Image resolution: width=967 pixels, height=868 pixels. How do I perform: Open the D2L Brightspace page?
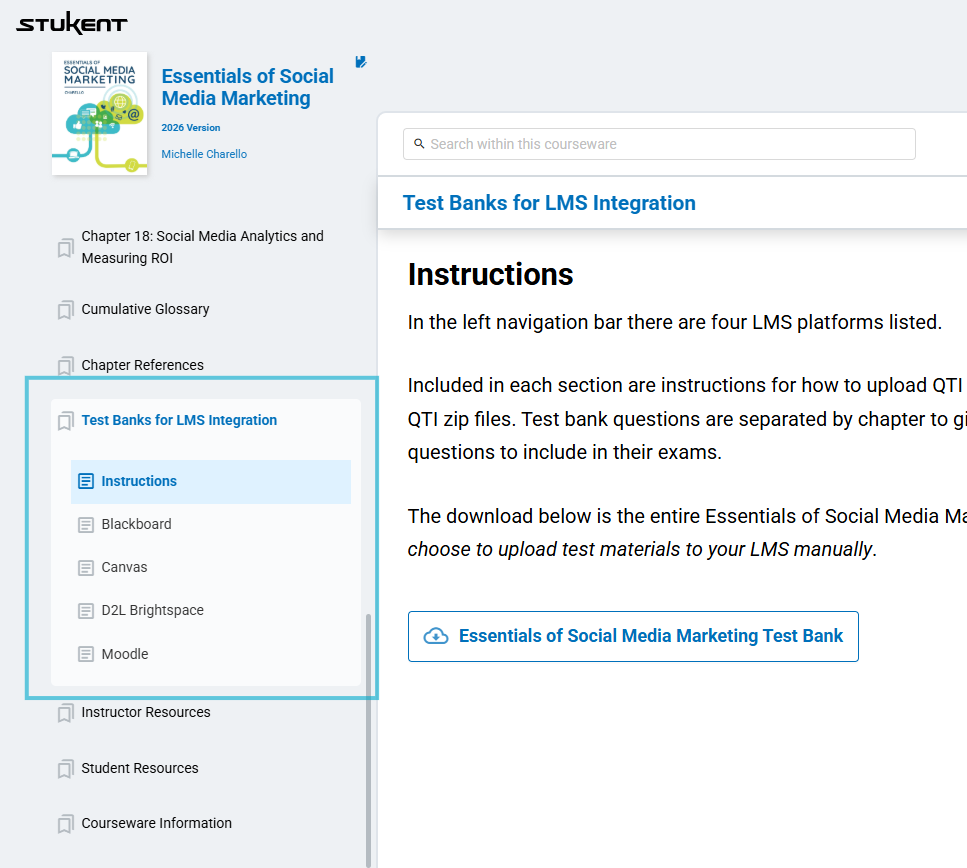152,610
